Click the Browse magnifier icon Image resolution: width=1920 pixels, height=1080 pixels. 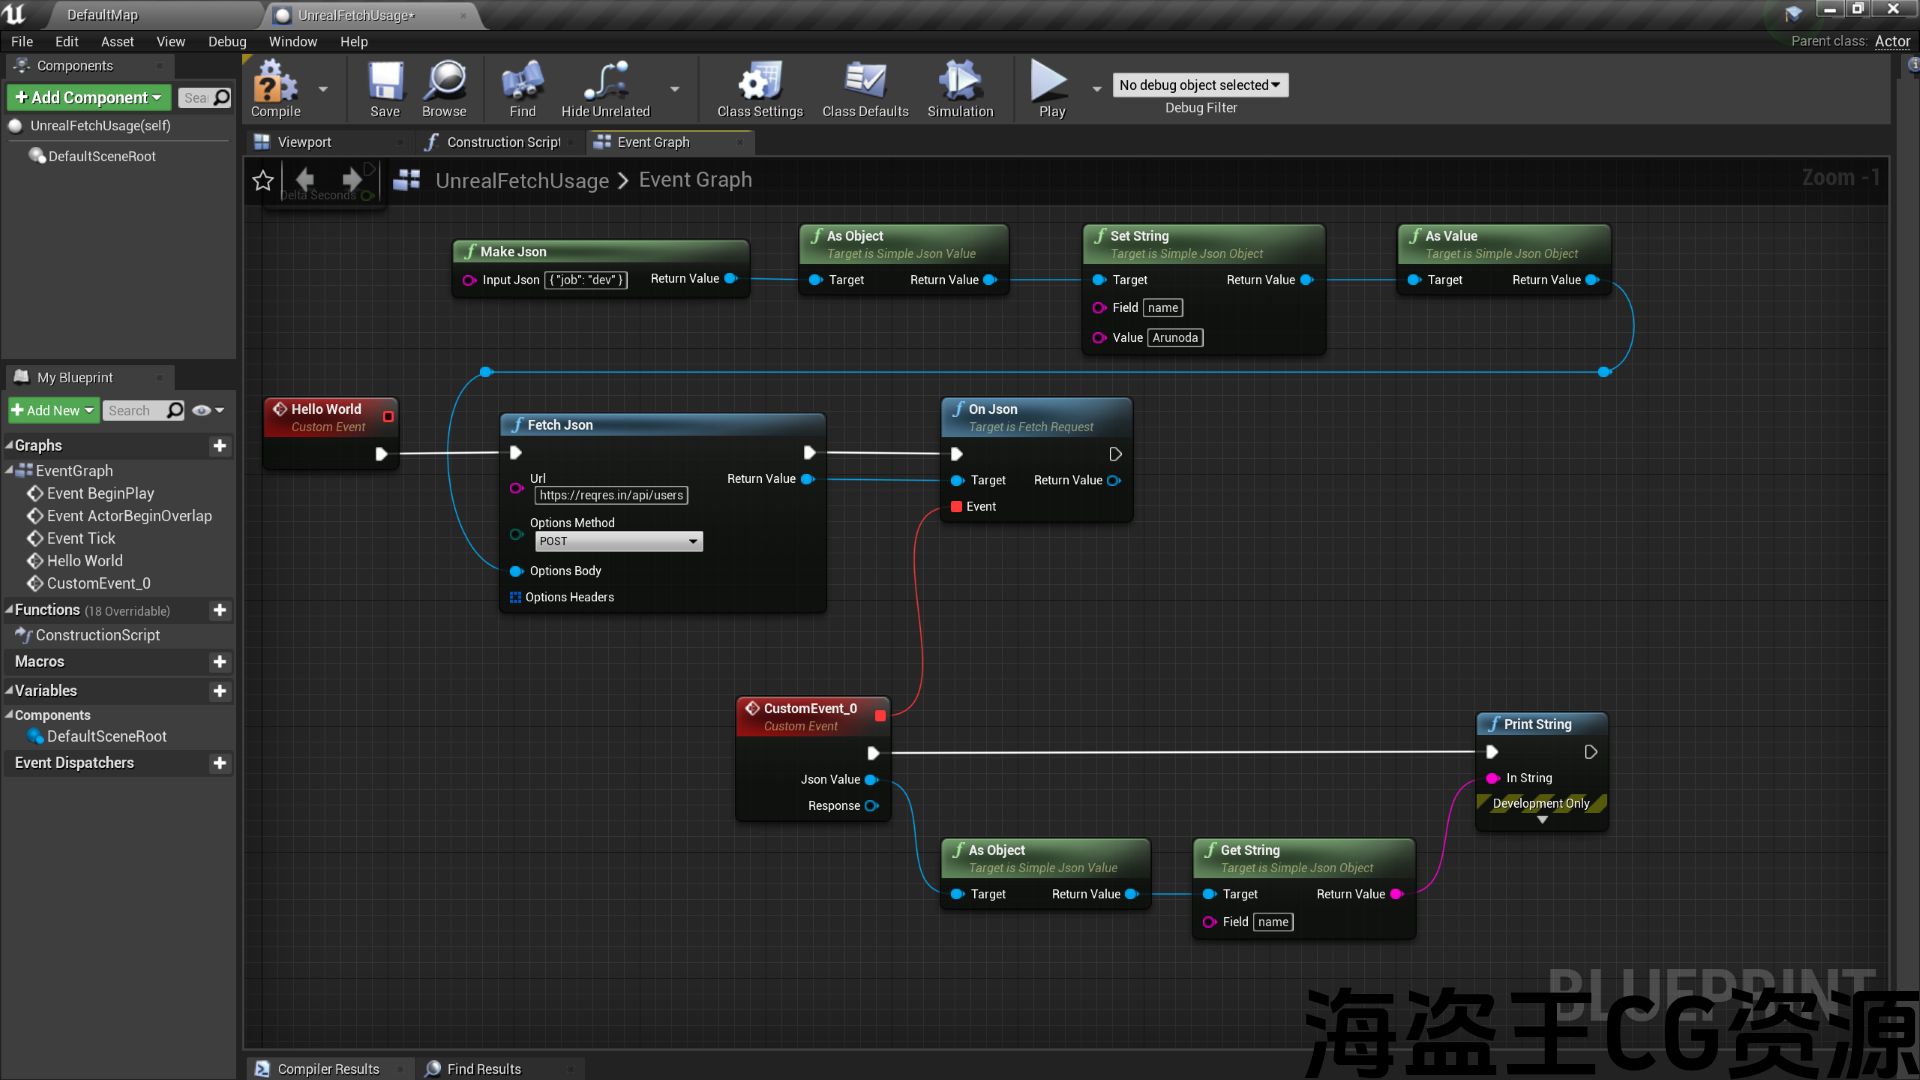pyautogui.click(x=444, y=82)
